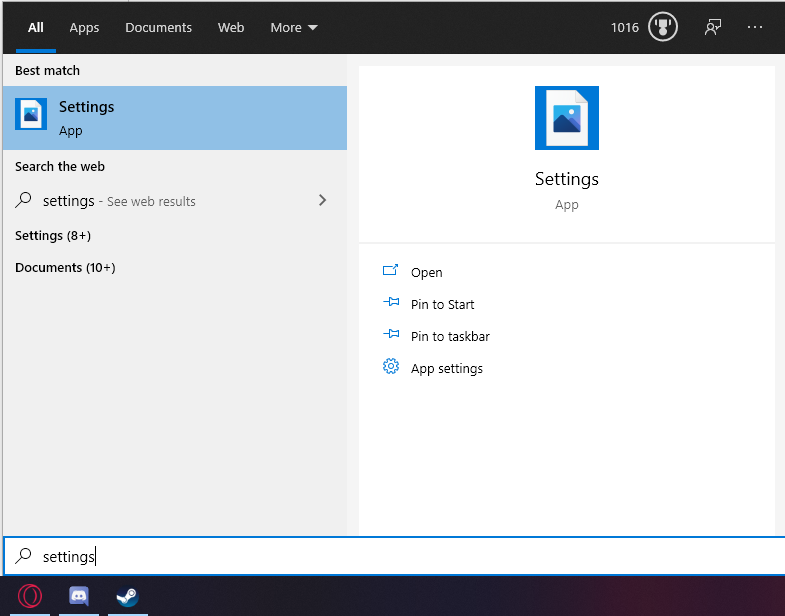Click the feedback person icon
The width and height of the screenshot is (785, 616).
pos(713,27)
